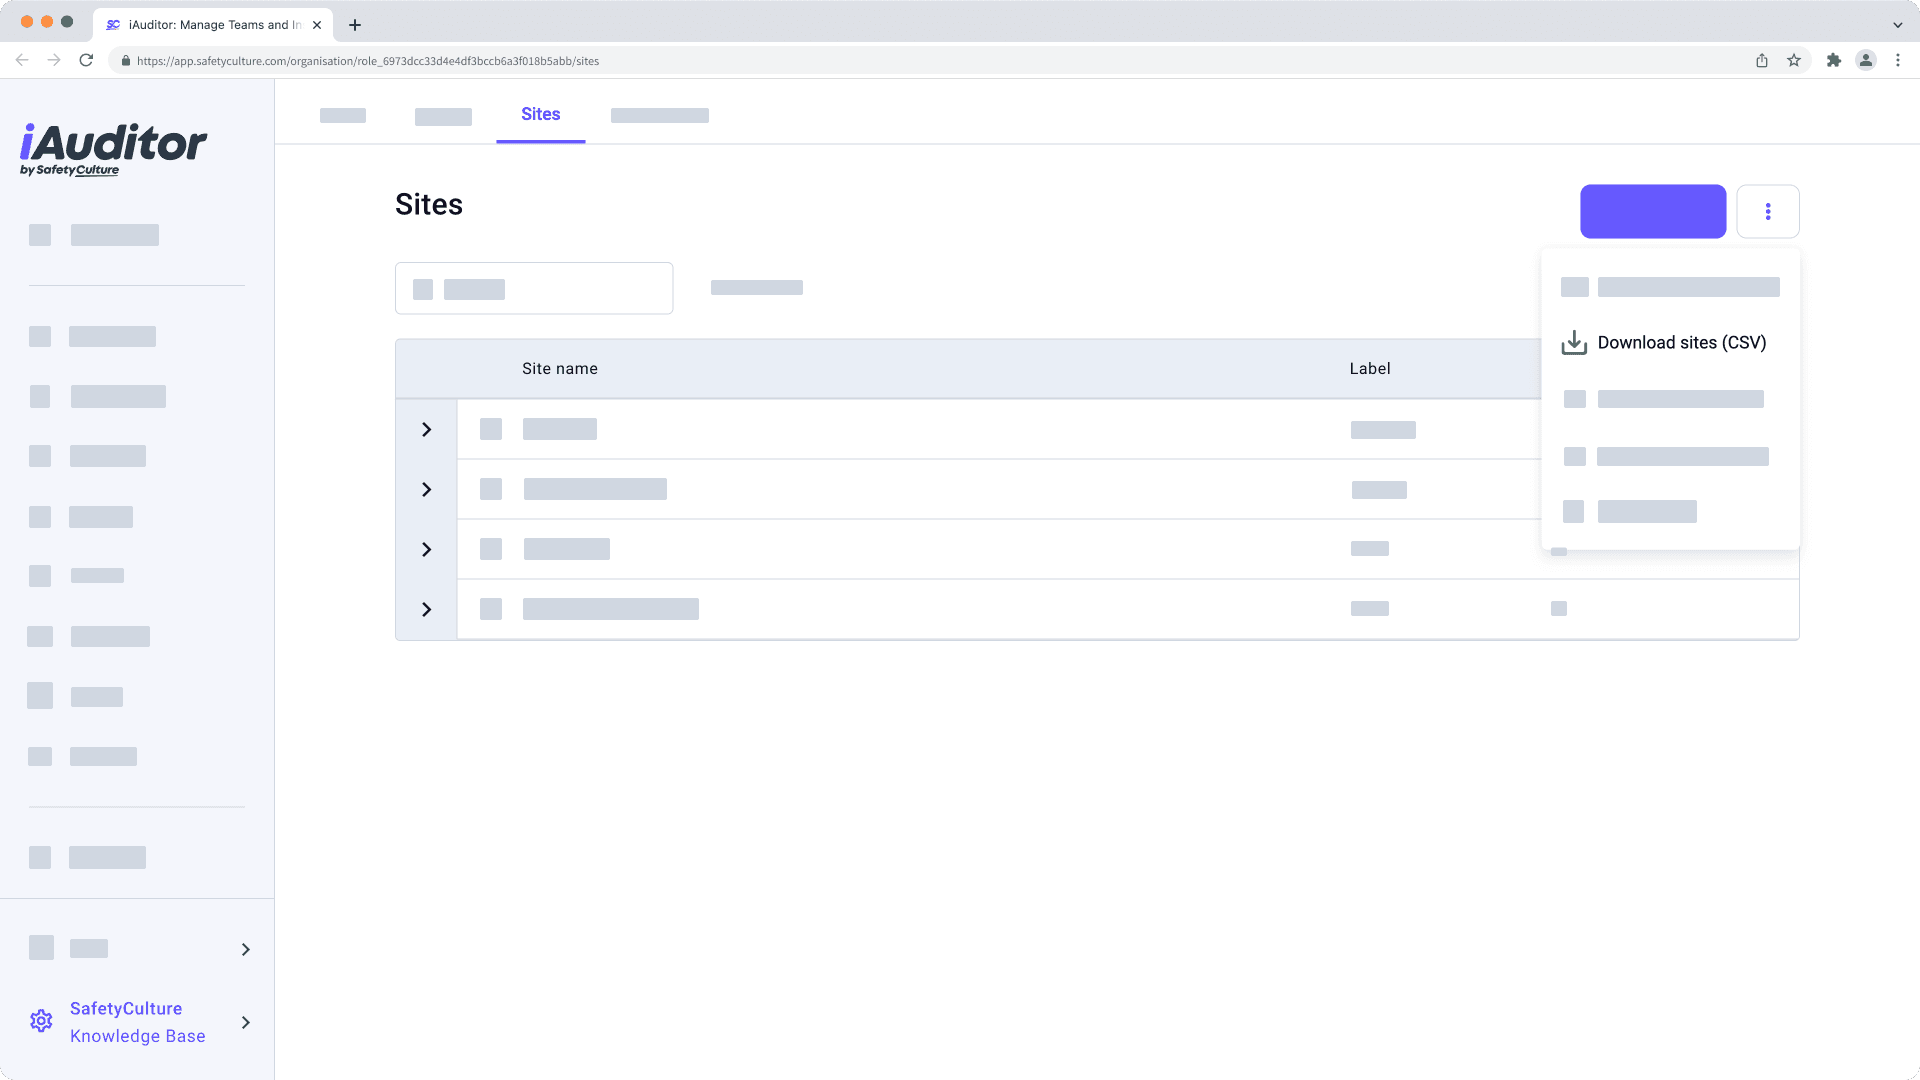This screenshot has height=1080, width=1920.
Task: Expand SafetyCulture Knowledge Base chevron
Action: tap(245, 1022)
